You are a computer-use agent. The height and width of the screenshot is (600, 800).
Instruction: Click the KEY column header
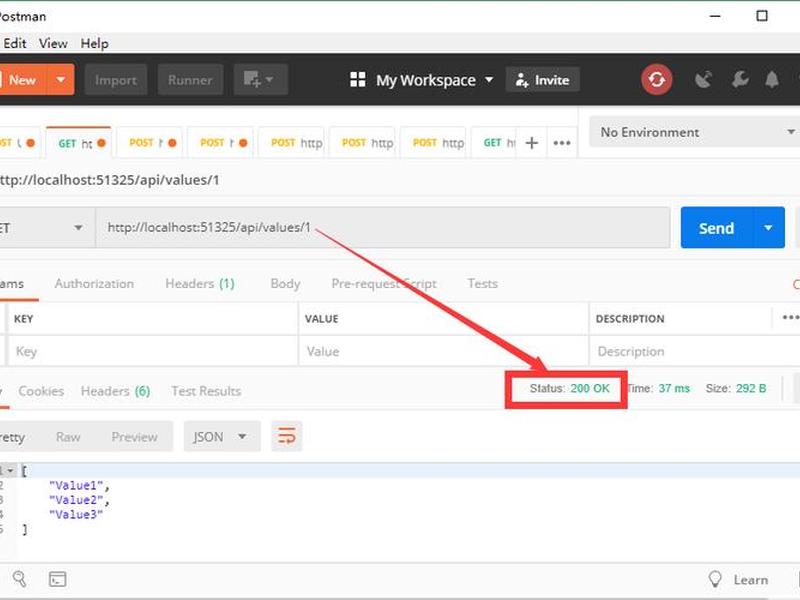23,319
